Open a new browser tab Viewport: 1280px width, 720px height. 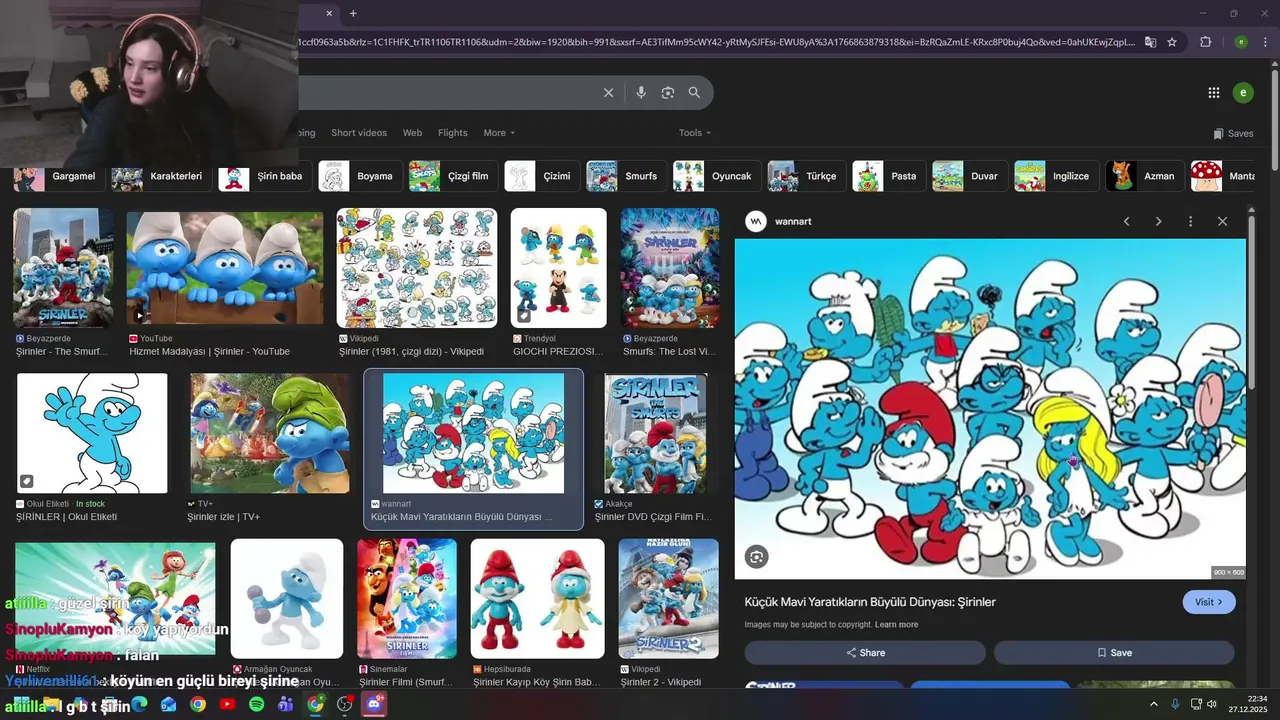tap(353, 13)
